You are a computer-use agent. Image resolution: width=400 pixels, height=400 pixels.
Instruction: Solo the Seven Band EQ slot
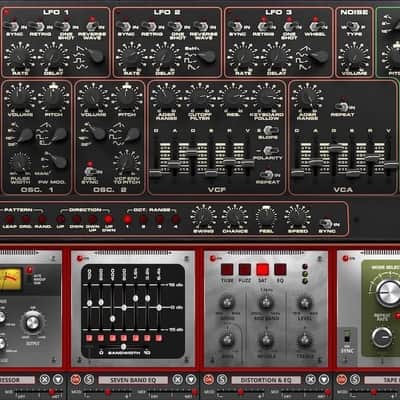tap(88, 379)
